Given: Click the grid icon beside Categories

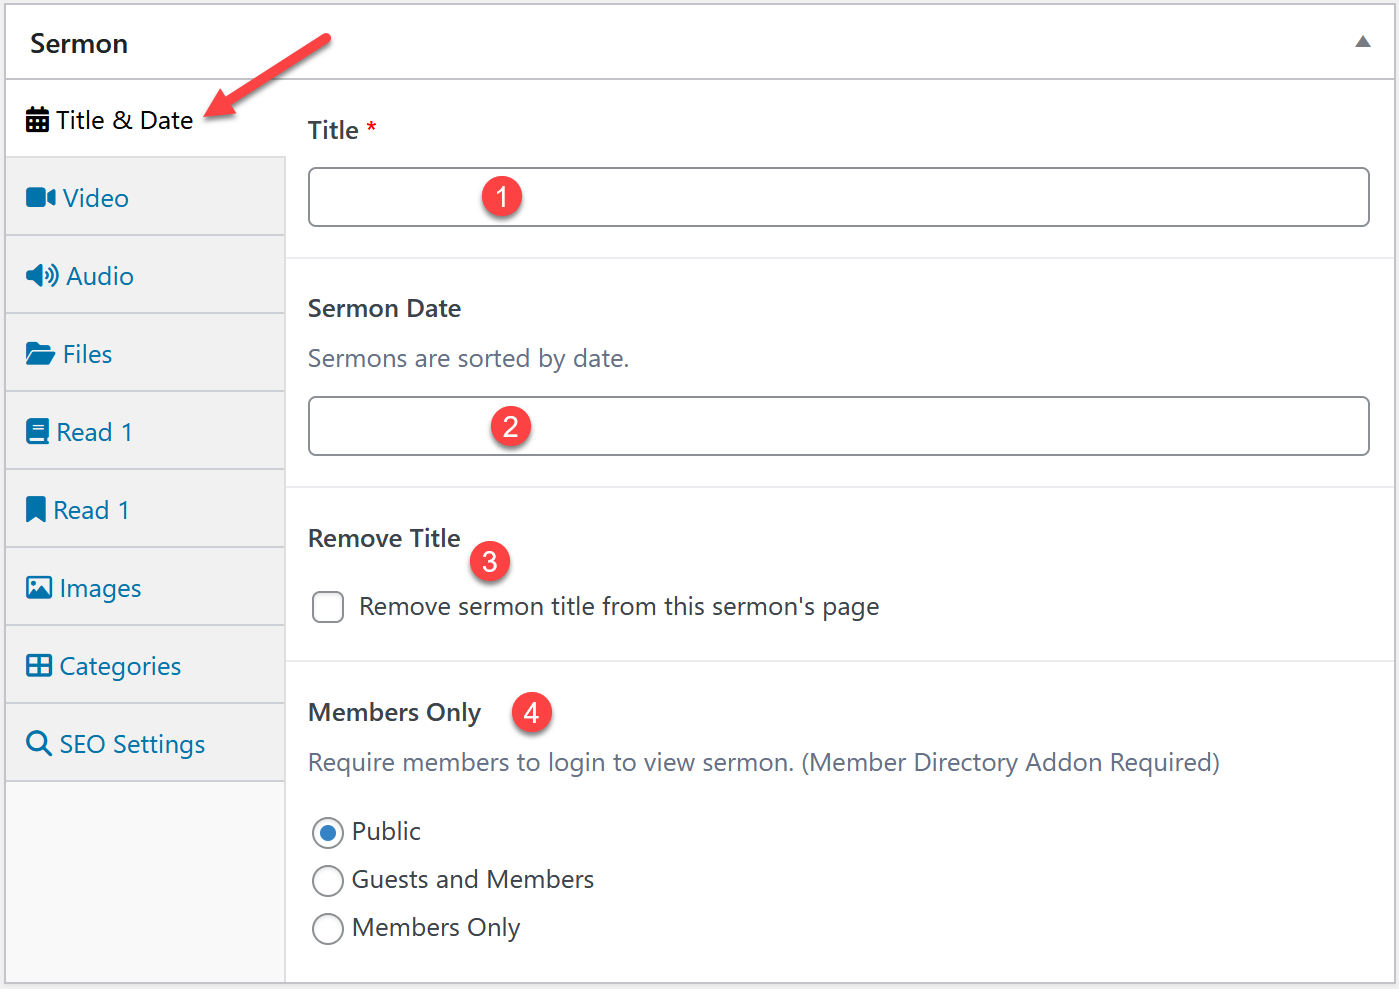Looking at the screenshot, I should click(x=39, y=666).
